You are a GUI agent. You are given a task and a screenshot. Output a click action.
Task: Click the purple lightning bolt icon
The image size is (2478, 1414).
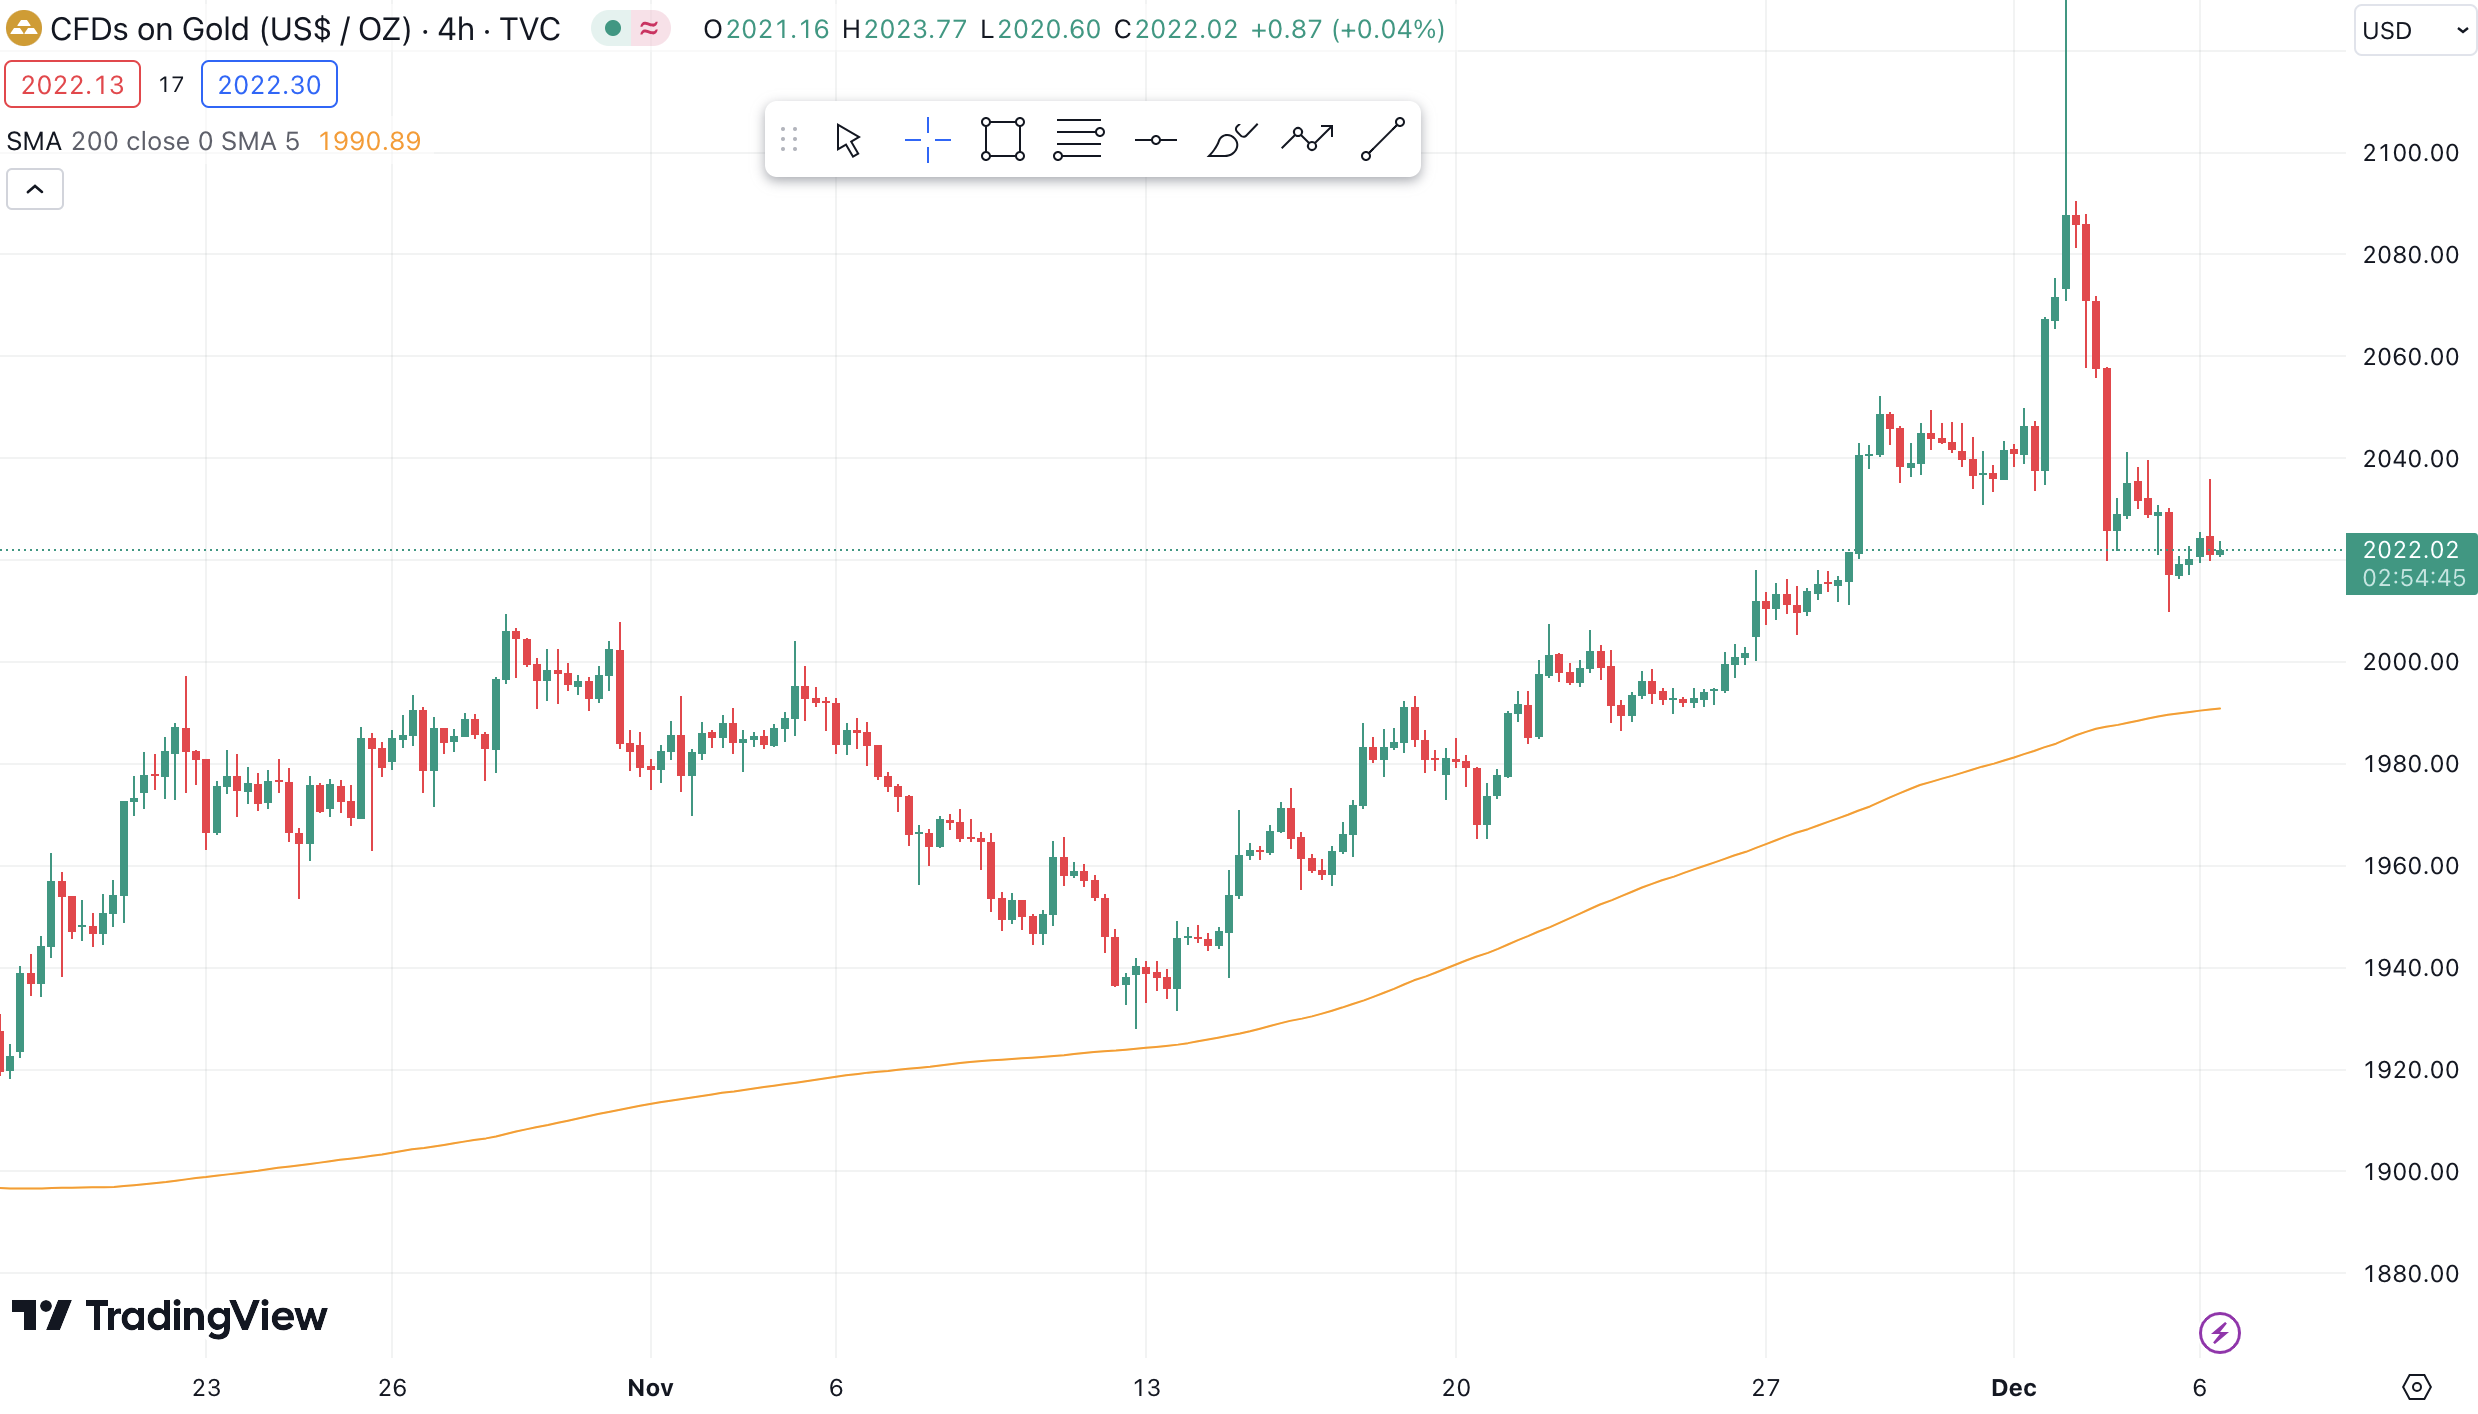(2219, 1332)
